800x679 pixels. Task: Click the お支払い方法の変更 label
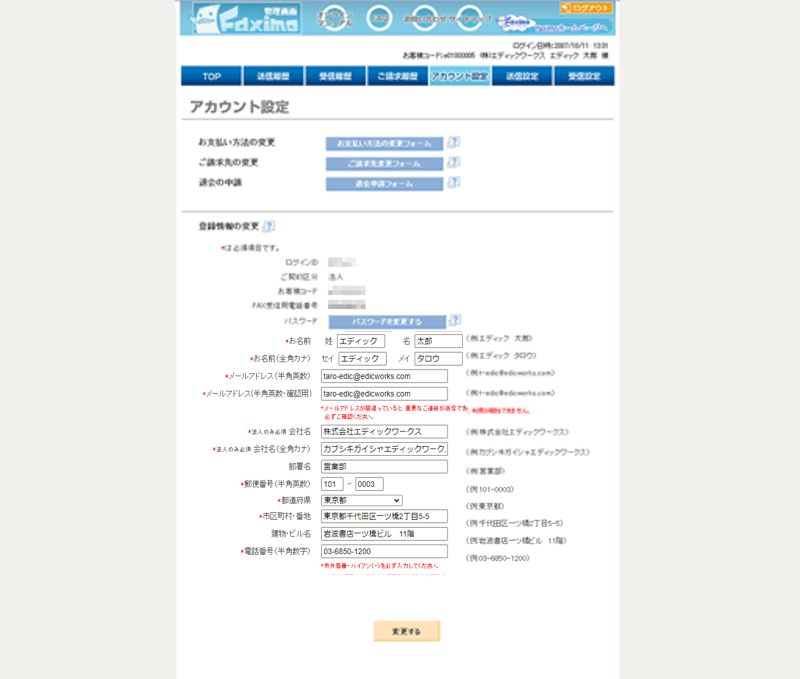click(x=237, y=142)
